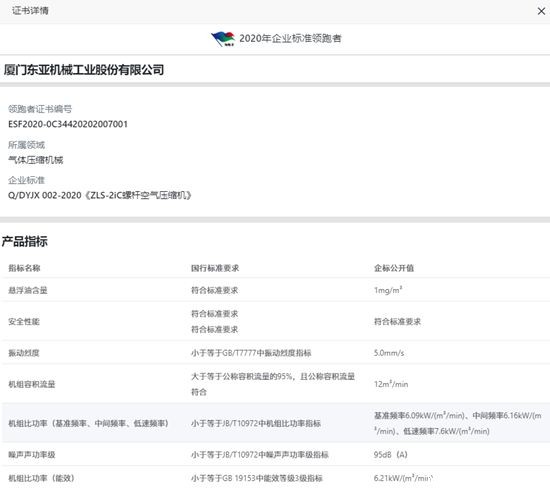Click the JB/T10972中噪声声功率级指标 cell

260,455
